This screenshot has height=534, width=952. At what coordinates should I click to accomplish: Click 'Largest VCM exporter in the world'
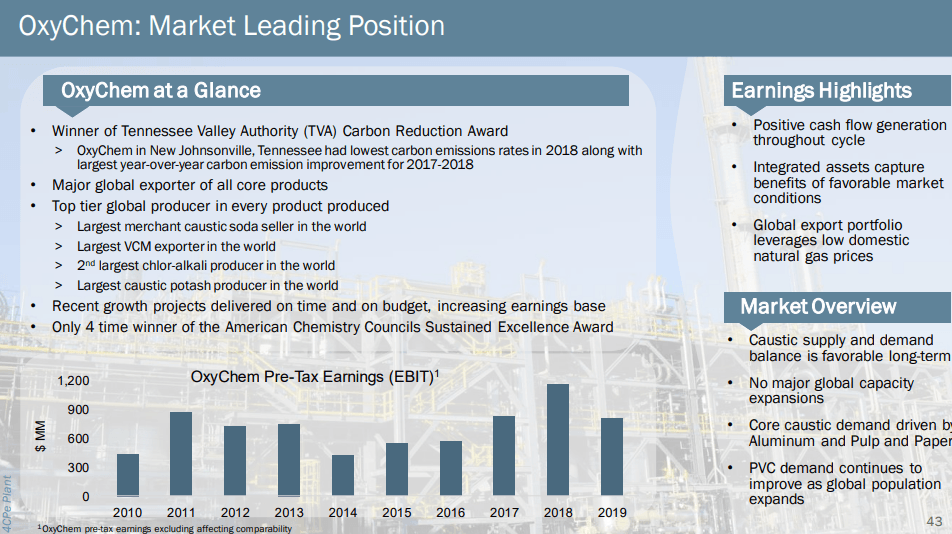coord(176,246)
